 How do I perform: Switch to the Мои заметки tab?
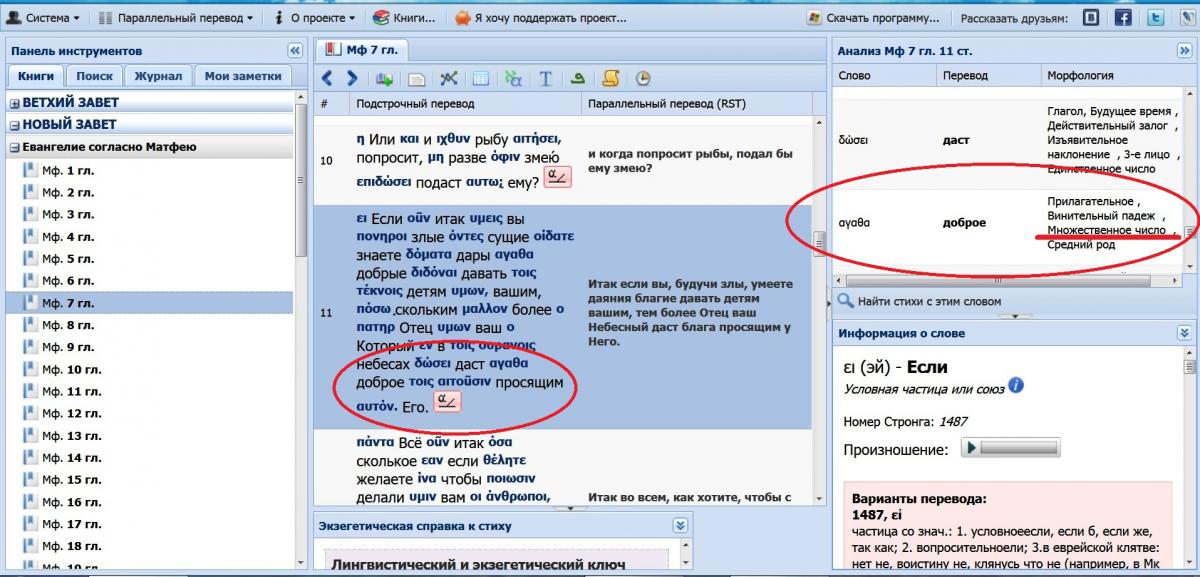pyautogui.click(x=242, y=76)
